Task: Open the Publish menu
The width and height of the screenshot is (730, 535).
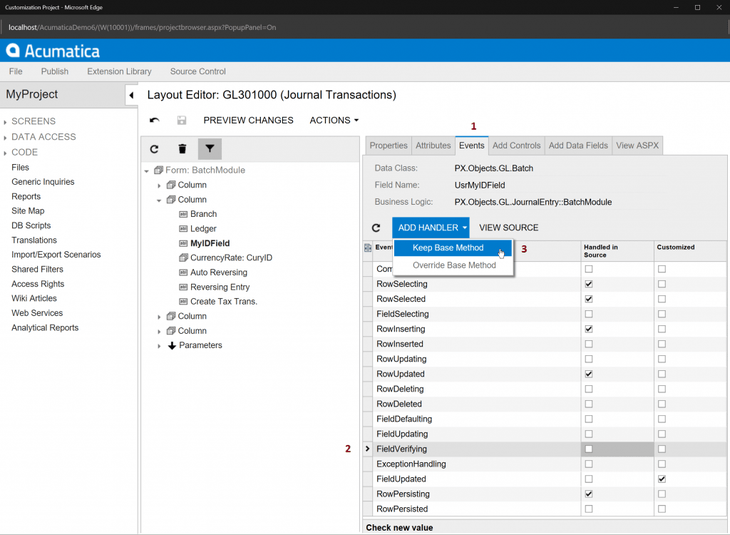Action: point(54,71)
